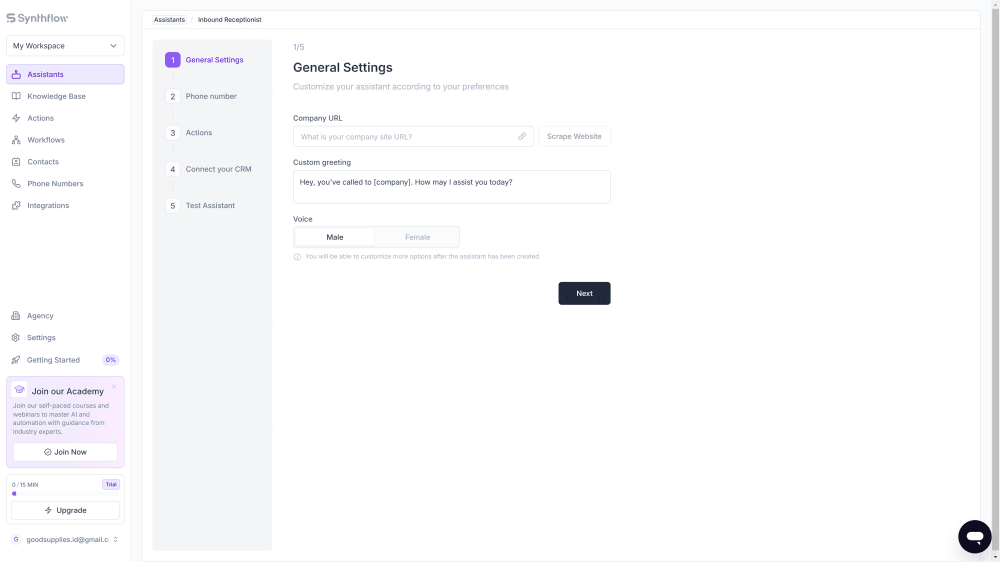Click step 5 number badge
This screenshot has height=562, width=1000.
tap(172, 205)
